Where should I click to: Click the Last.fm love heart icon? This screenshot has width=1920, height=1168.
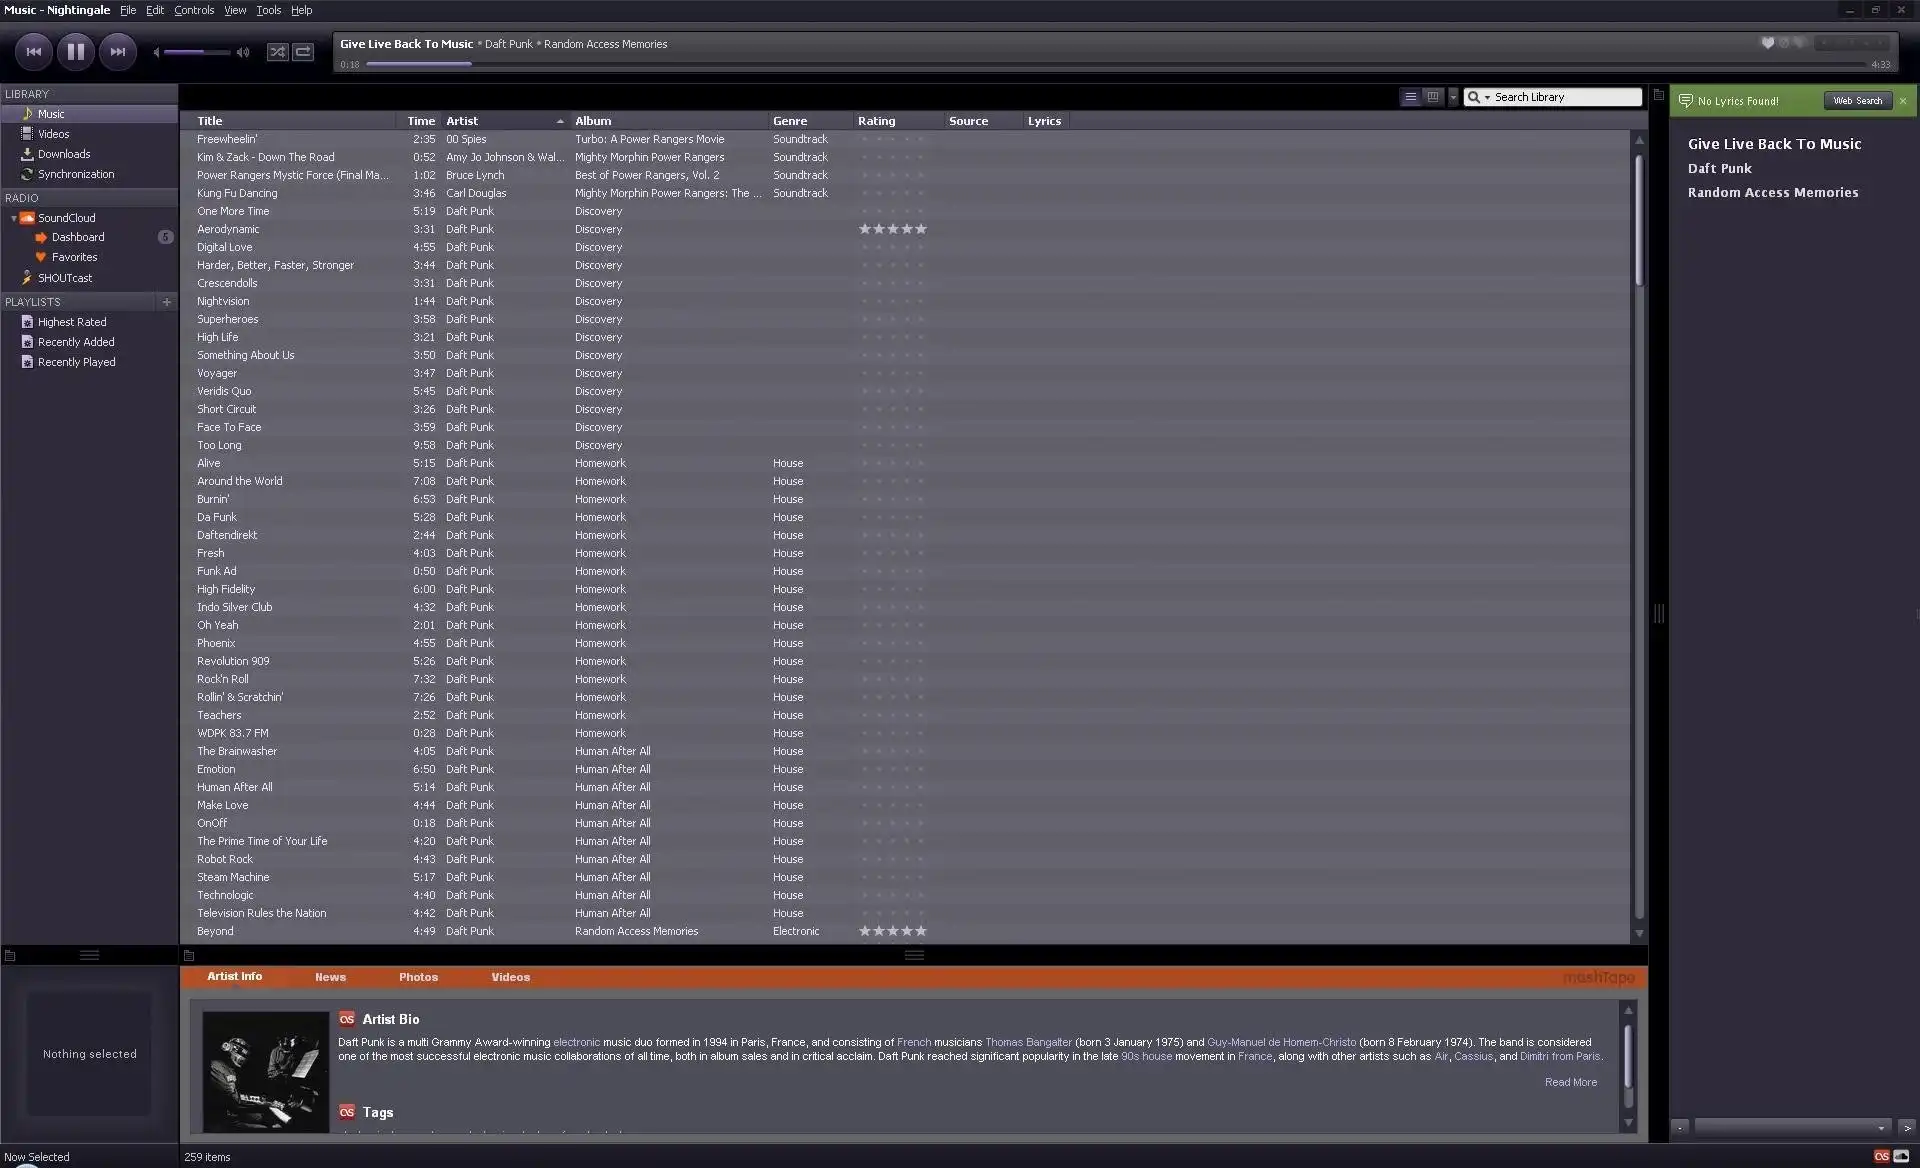tap(1767, 43)
